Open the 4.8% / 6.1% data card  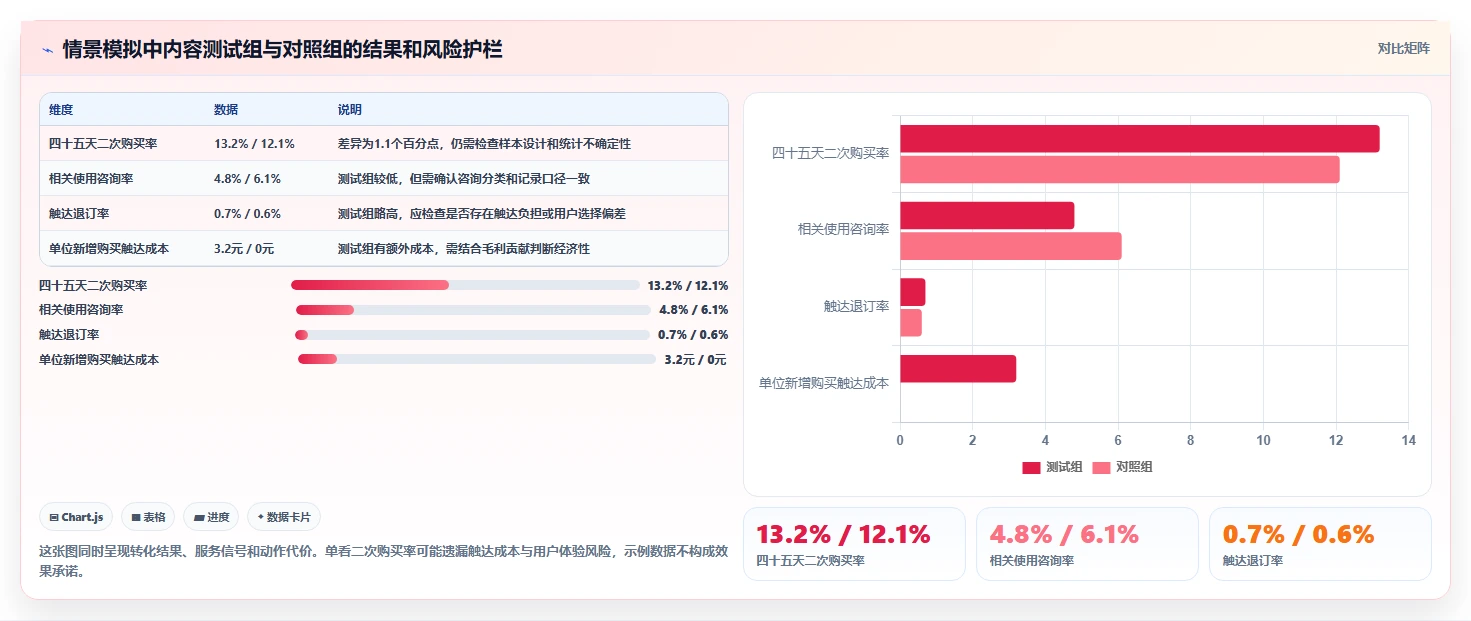tap(1087, 544)
